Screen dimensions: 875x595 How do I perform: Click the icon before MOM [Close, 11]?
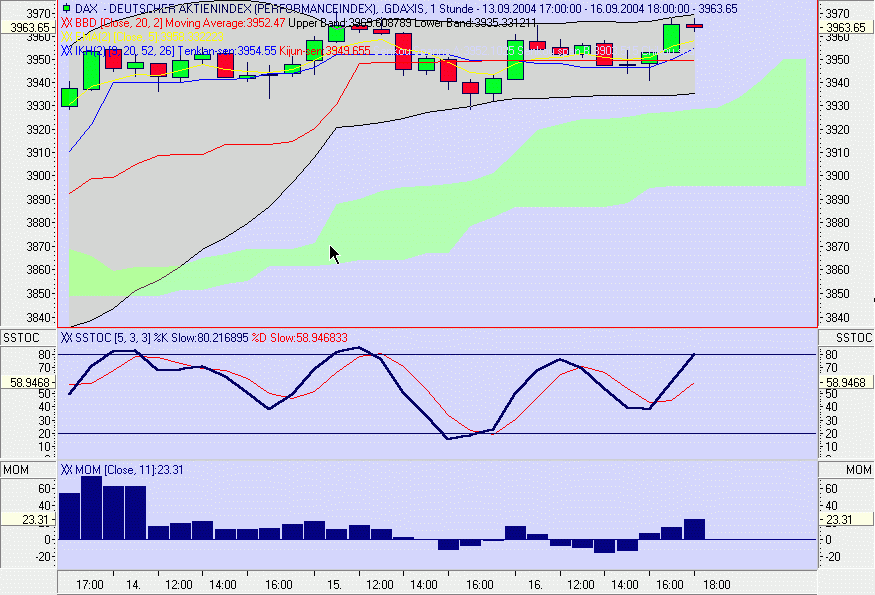point(66,469)
